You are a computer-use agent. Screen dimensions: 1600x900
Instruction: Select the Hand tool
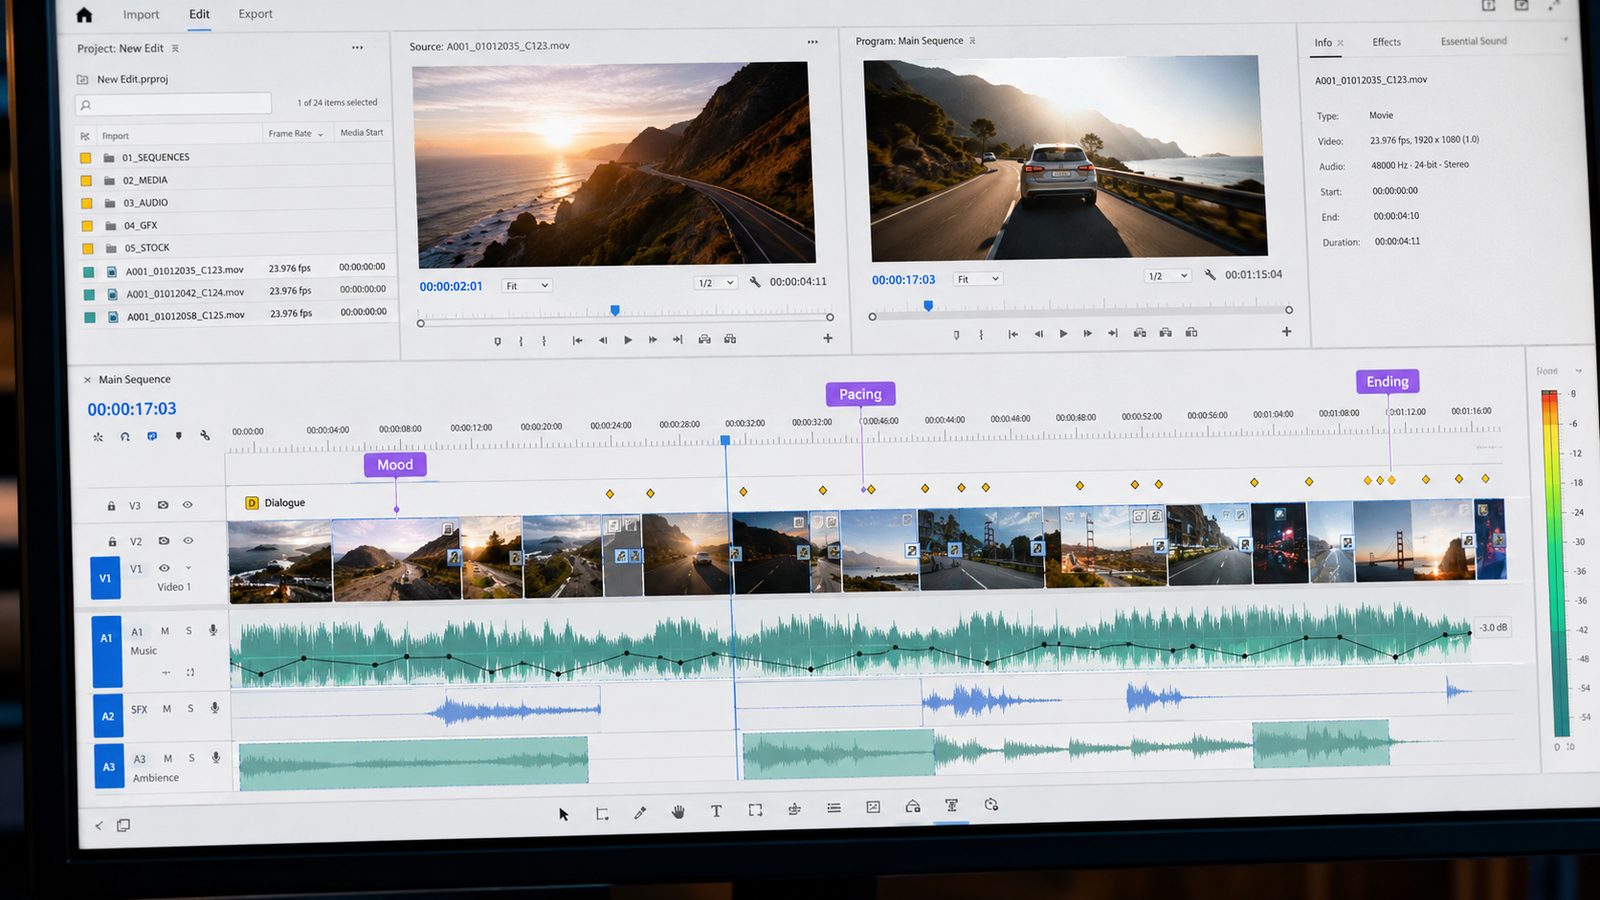678,812
